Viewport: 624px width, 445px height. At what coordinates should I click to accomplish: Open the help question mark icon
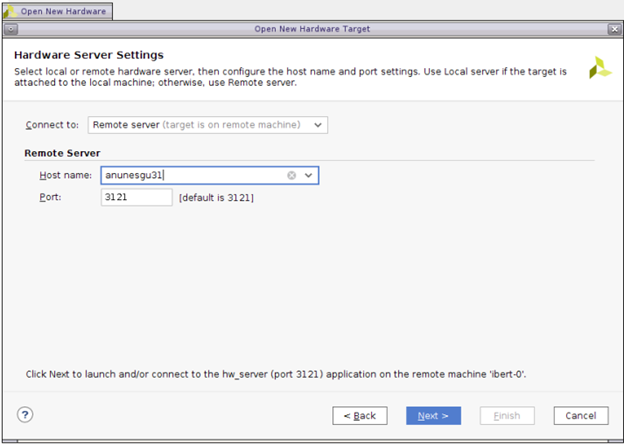[x=26, y=414]
